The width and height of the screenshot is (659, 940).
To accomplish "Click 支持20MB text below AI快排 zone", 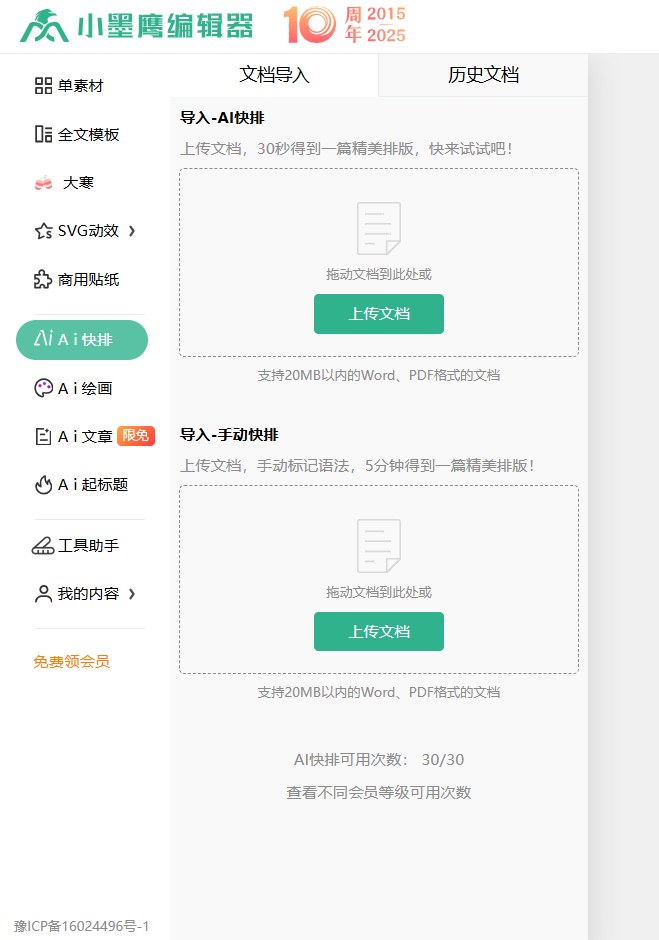I will [379, 375].
